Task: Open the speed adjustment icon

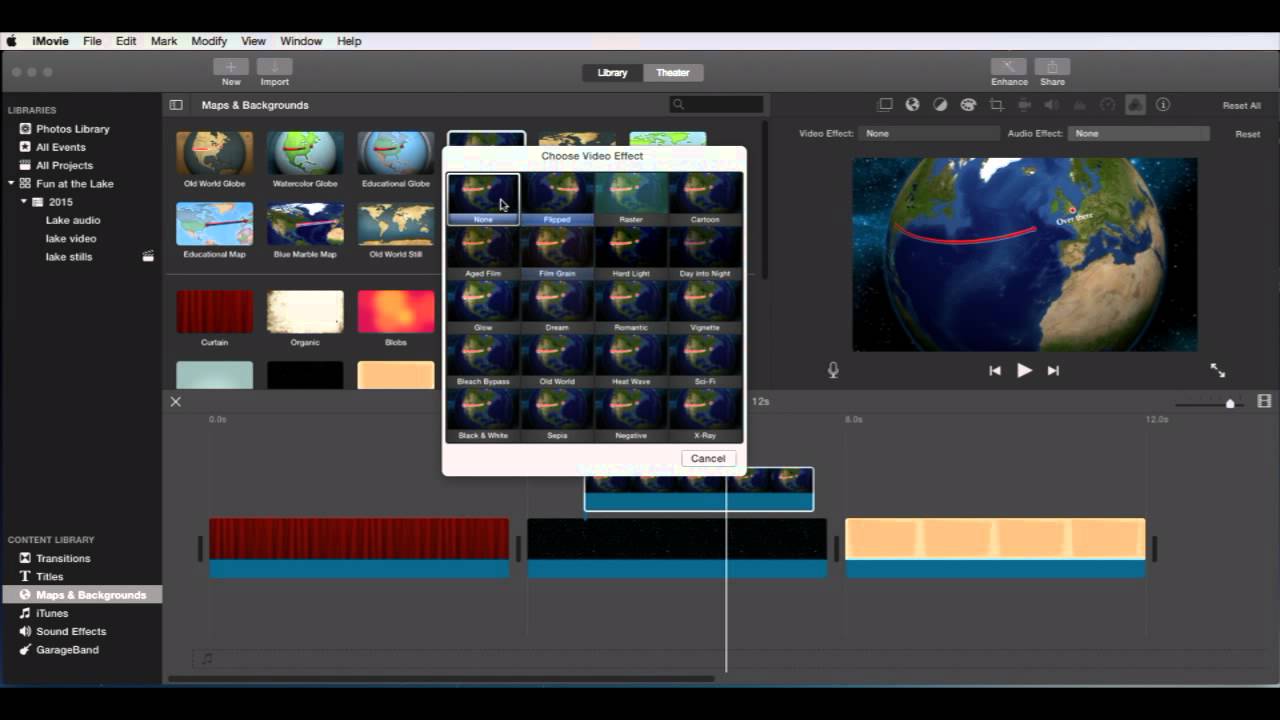Action: coord(1107,105)
